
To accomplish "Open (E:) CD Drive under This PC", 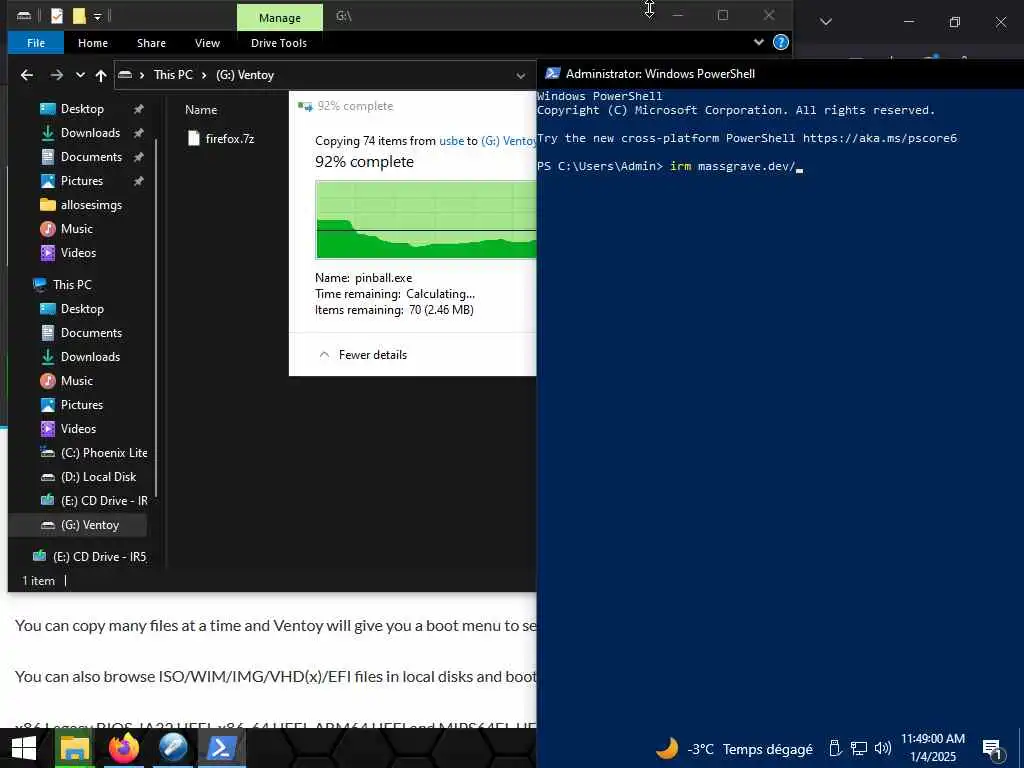I will point(103,501).
